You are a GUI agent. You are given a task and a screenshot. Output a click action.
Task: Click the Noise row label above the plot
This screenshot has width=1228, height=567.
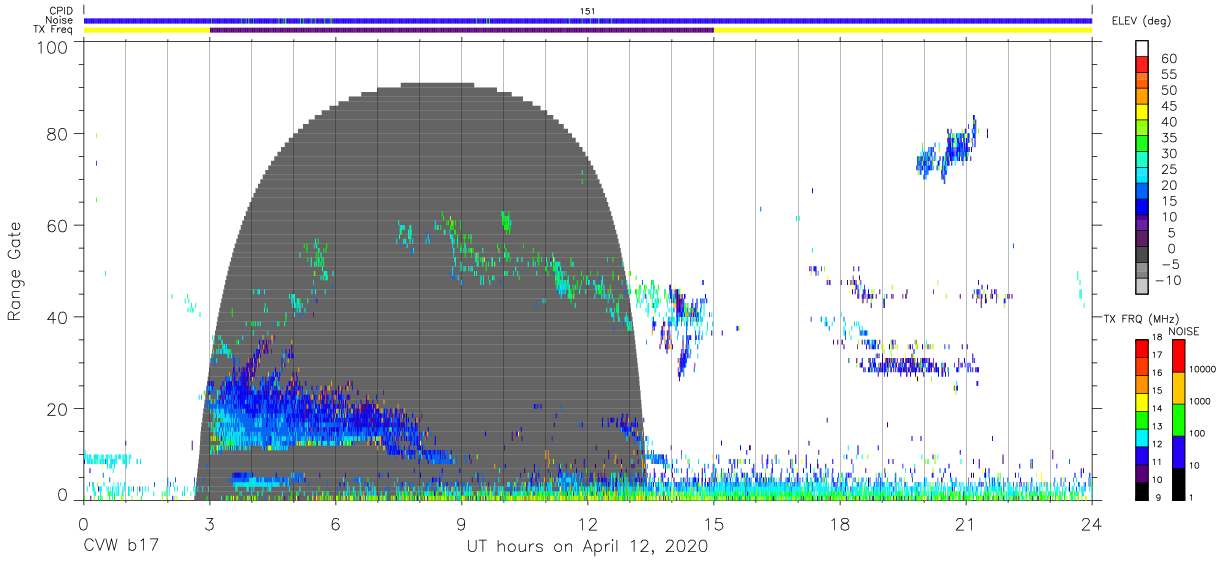(58, 20)
